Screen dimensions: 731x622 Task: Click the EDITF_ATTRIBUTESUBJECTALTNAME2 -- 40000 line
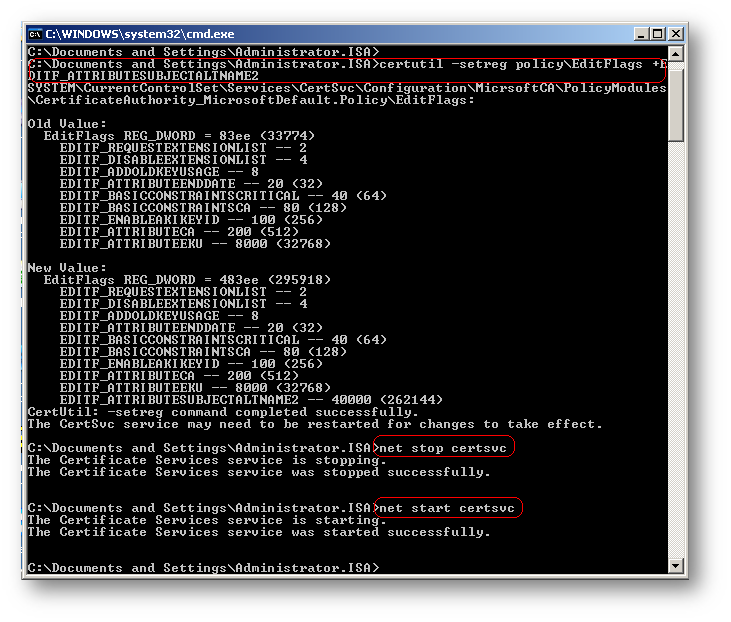250,399
